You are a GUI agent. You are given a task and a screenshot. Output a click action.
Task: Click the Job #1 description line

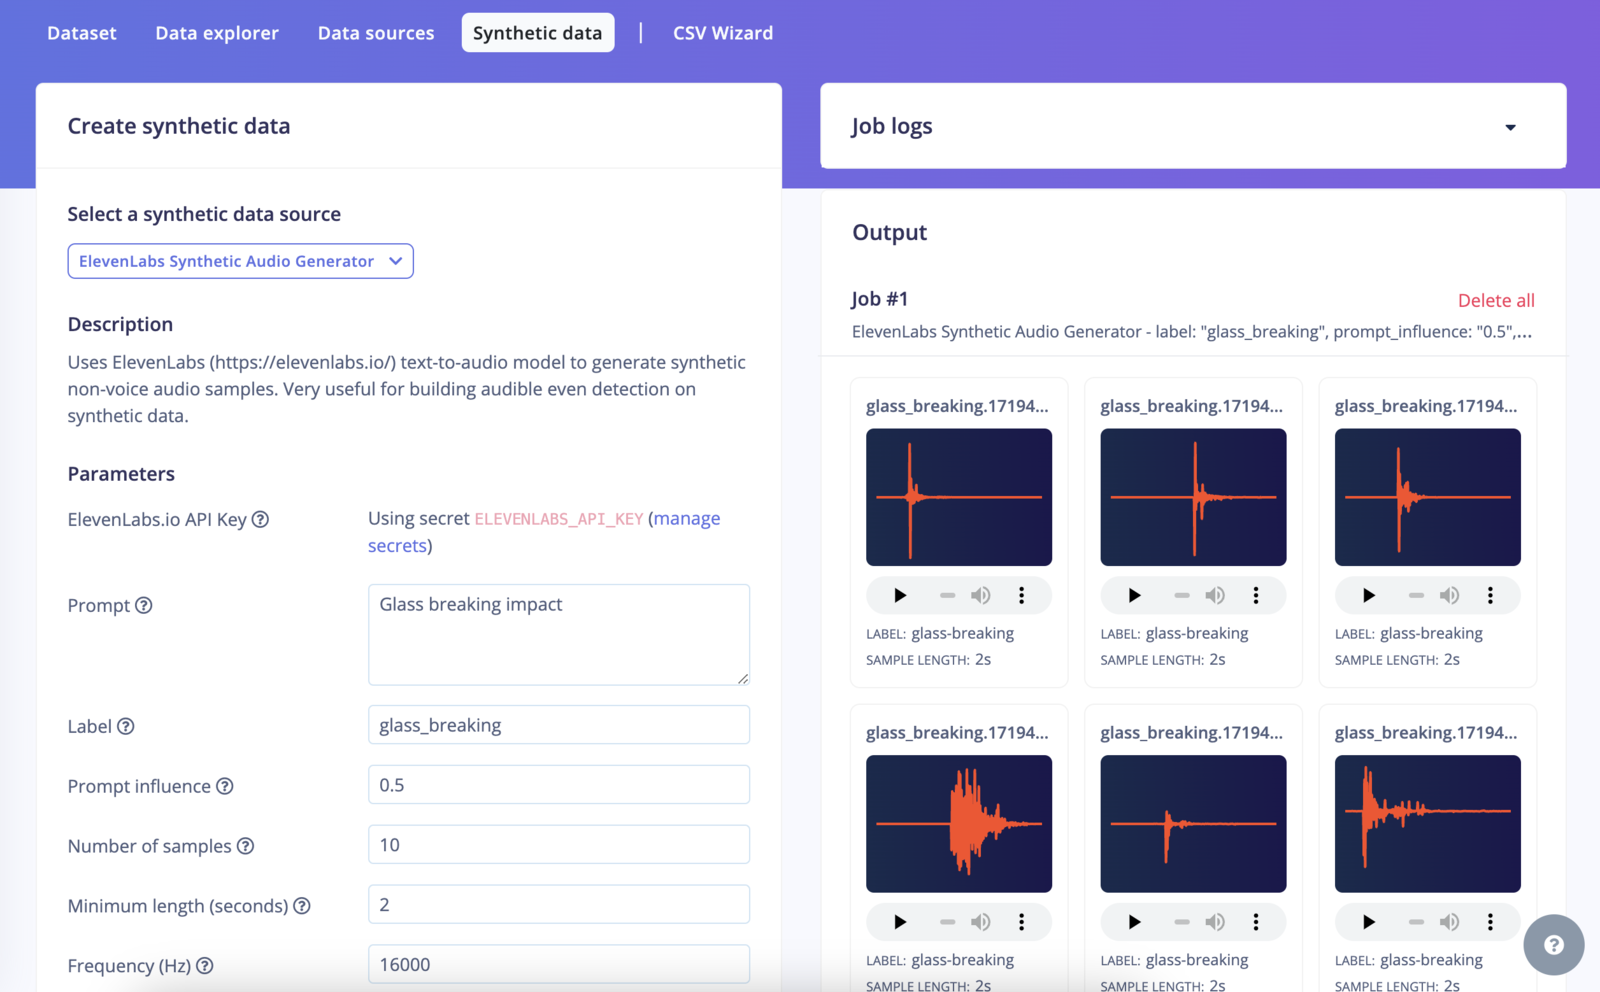point(1192,332)
